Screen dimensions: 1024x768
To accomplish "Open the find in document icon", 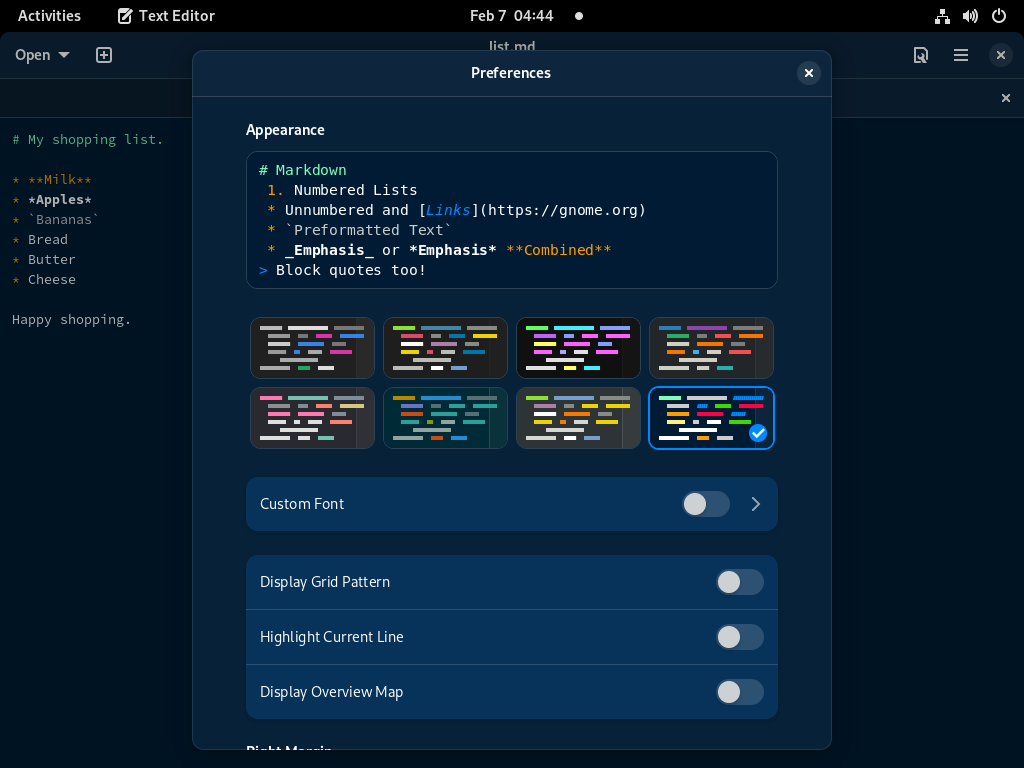I will (x=921, y=55).
